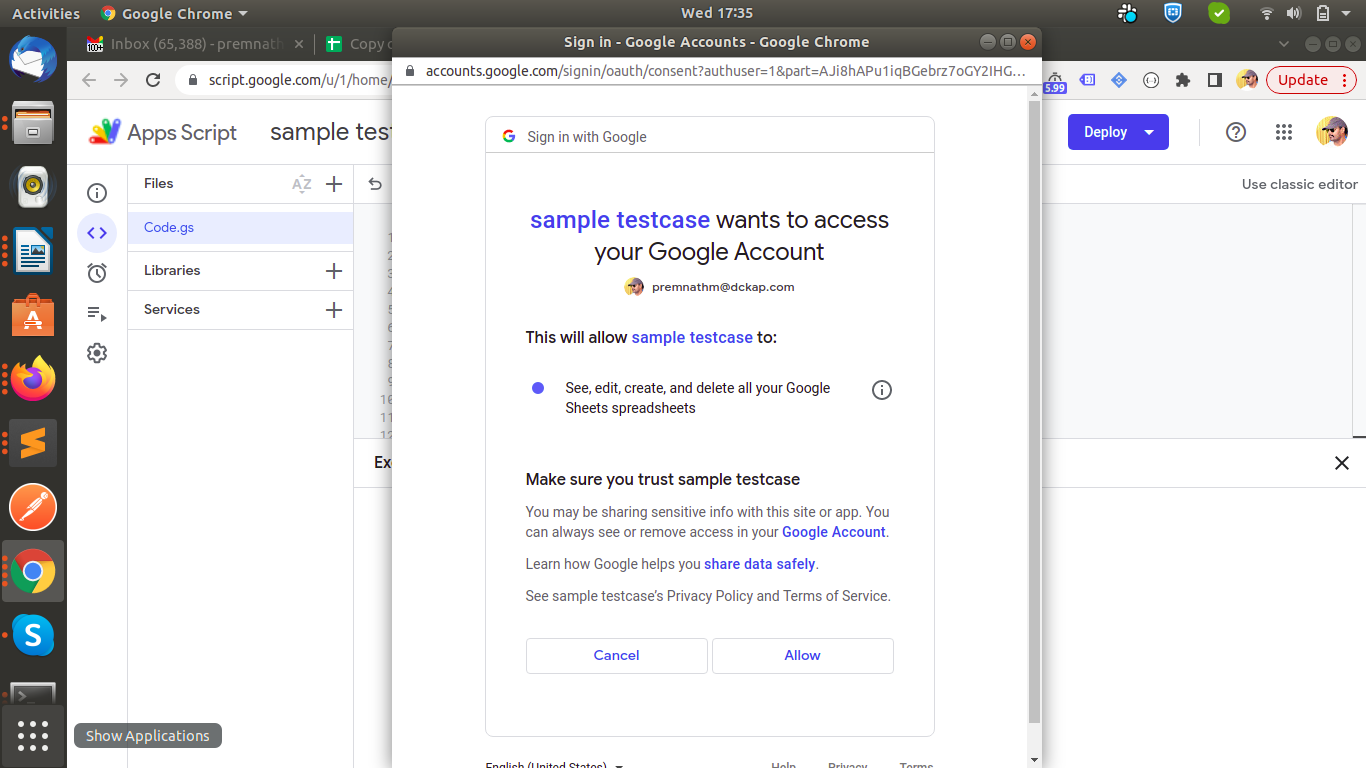Click the Chrome profile avatar in toolbar
The height and width of the screenshot is (768, 1366).
[1247, 80]
